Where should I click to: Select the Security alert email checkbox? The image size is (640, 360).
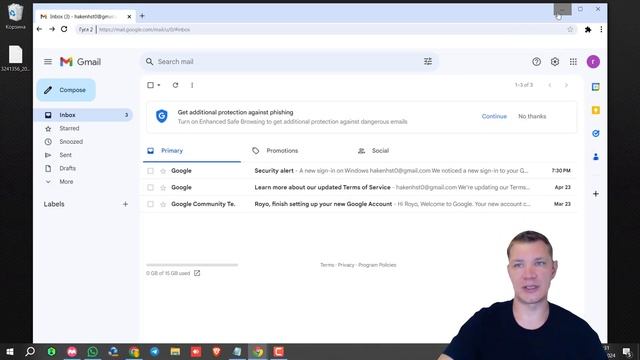[x=150, y=171]
